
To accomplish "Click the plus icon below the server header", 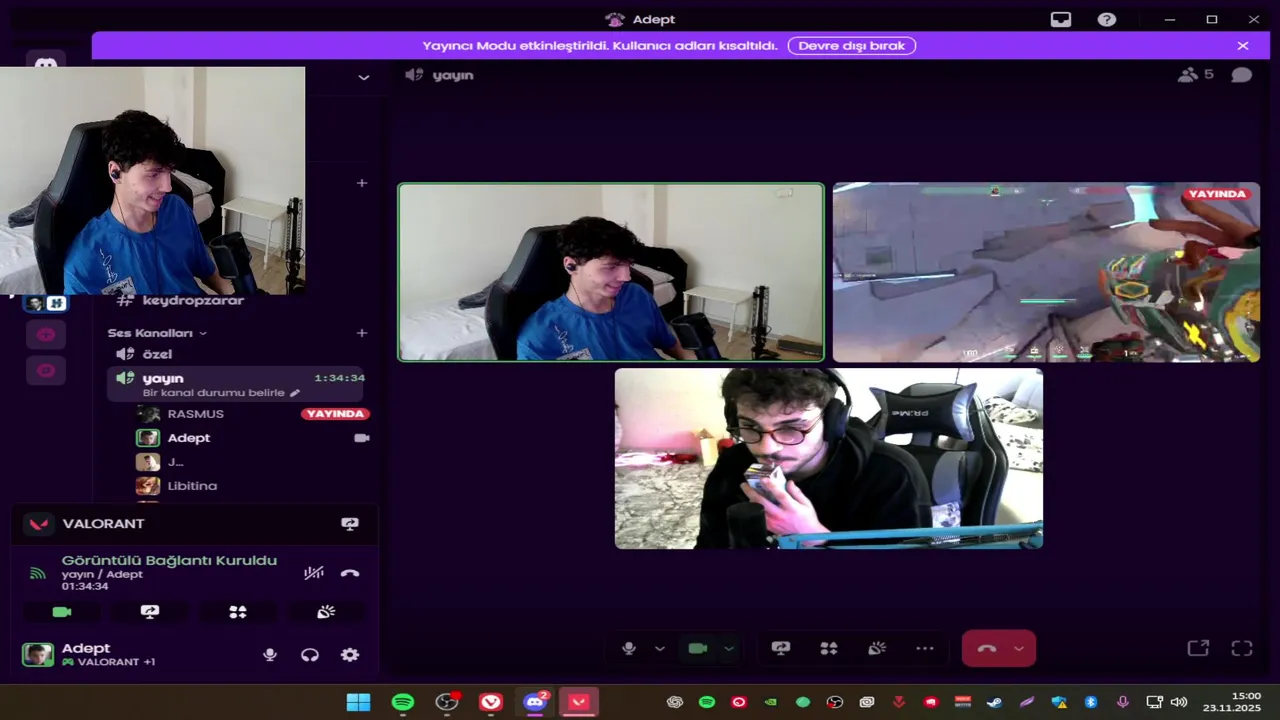I will coord(362,183).
